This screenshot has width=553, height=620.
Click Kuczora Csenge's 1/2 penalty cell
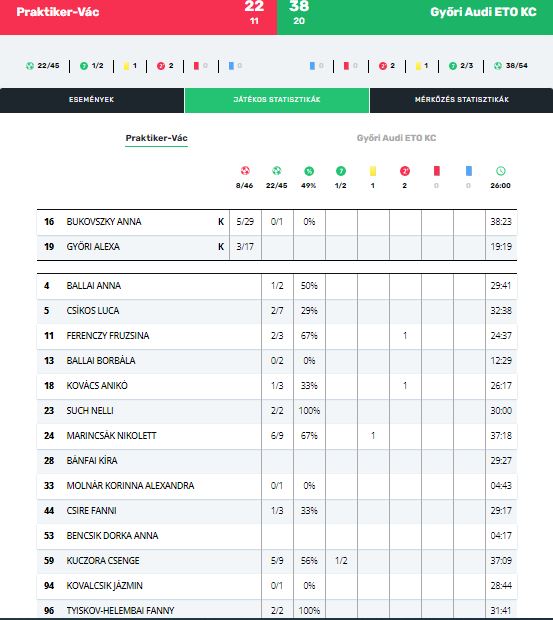(x=341, y=561)
